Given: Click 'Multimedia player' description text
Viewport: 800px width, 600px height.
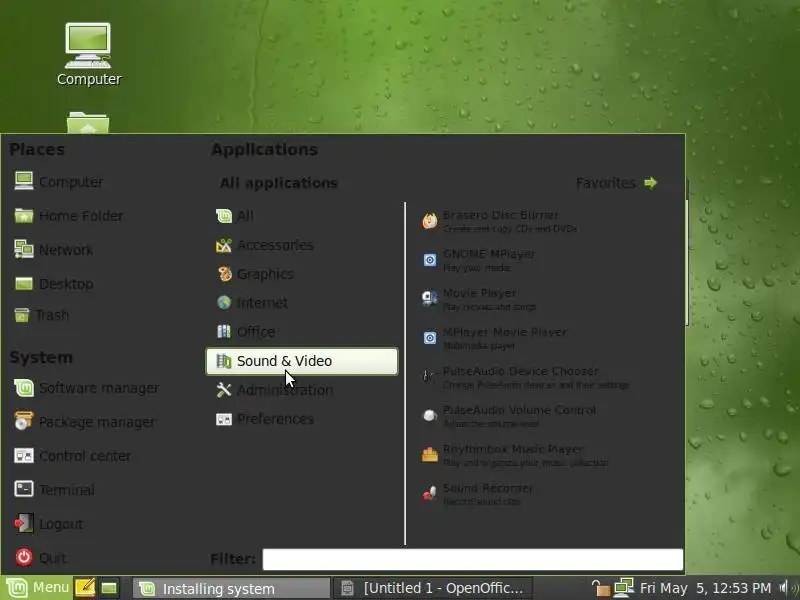Looking at the screenshot, I should pyautogui.click(x=479, y=346).
